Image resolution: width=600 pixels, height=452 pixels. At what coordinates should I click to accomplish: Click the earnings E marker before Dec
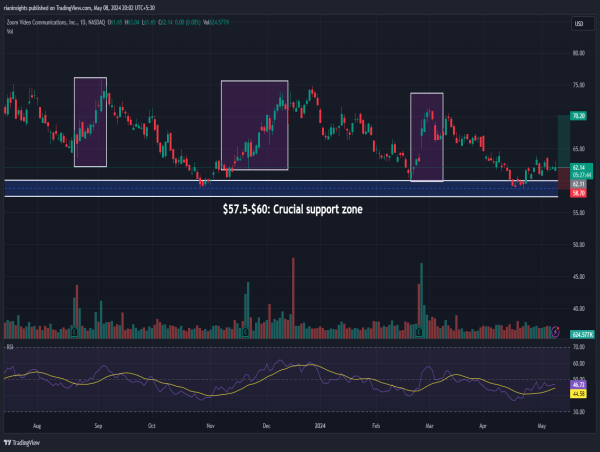click(x=245, y=331)
